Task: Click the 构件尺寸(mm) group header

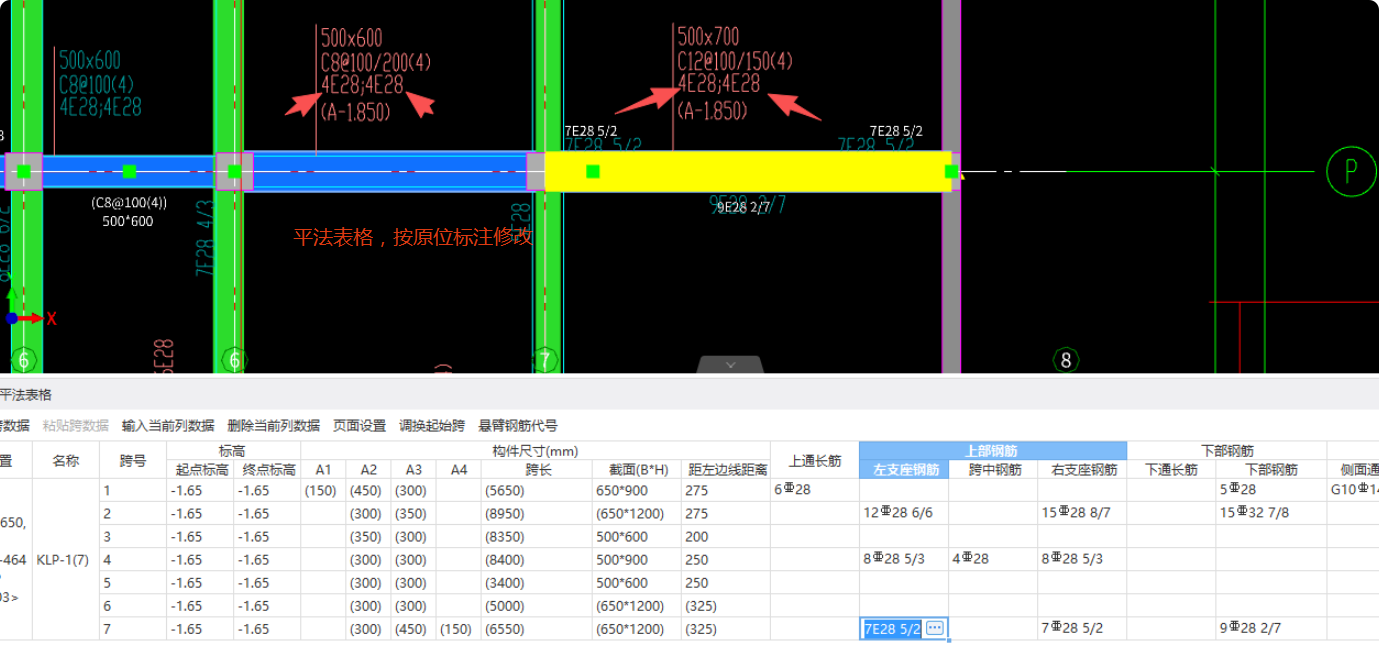Action: 535,451
